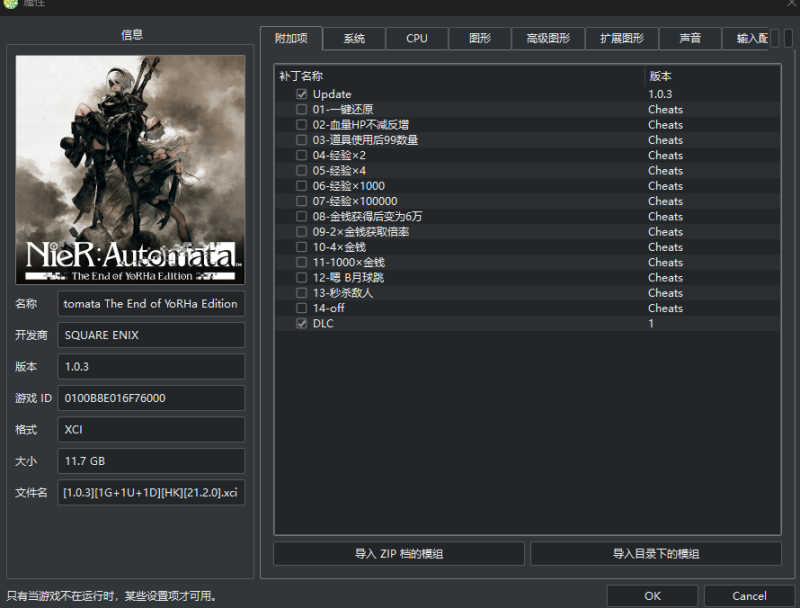Dismiss dialog with Cancel button
The height and width of the screenshot is (608, 800).
749,596
